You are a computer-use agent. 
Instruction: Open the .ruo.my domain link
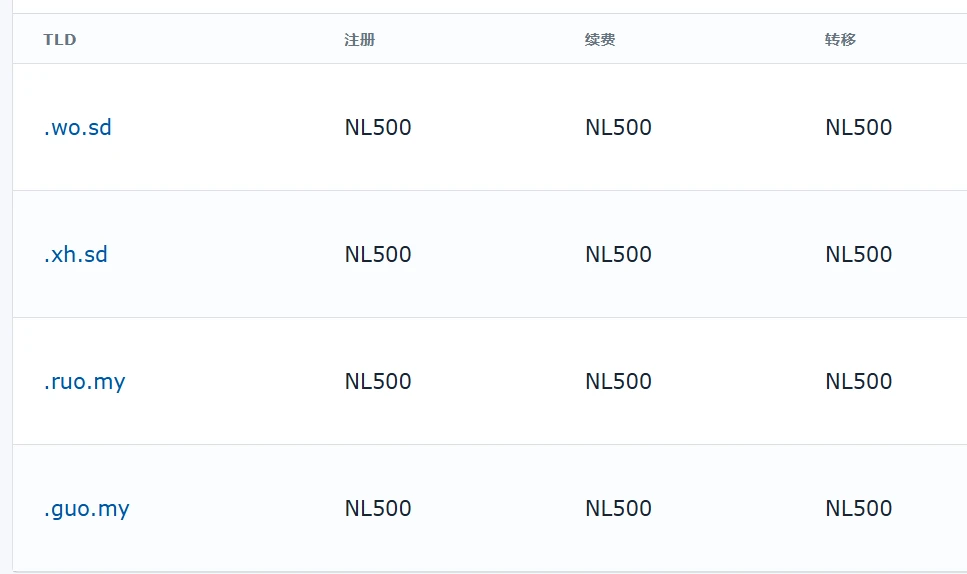[85, 382]
